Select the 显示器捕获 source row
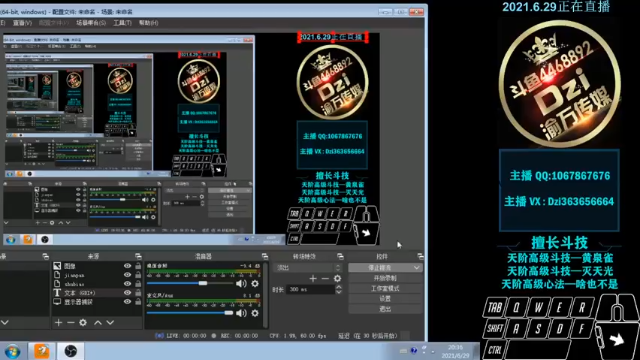The height and width of the screenshot is (360, 640). point(97,302)
